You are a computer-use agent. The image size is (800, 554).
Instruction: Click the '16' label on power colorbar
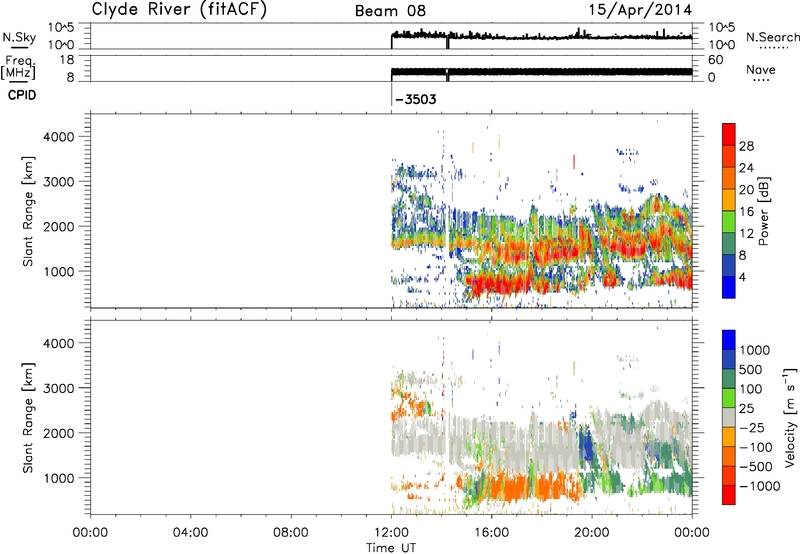click(746, 212)
